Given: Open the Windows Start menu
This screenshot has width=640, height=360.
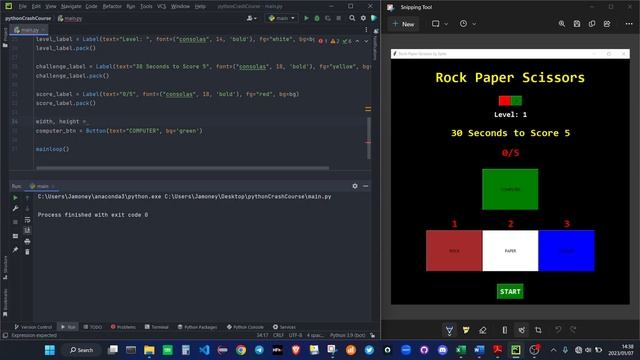Looking at the screenshot, I should pos(50,350).
